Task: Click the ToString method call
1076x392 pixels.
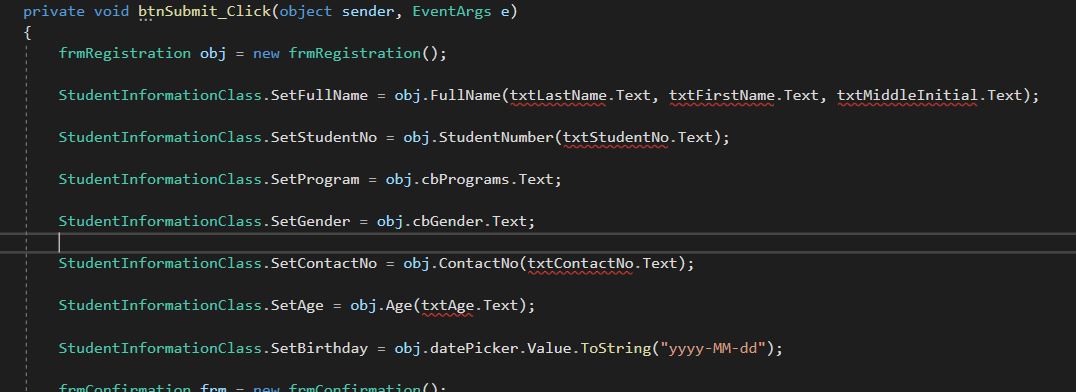Action: 616,348
